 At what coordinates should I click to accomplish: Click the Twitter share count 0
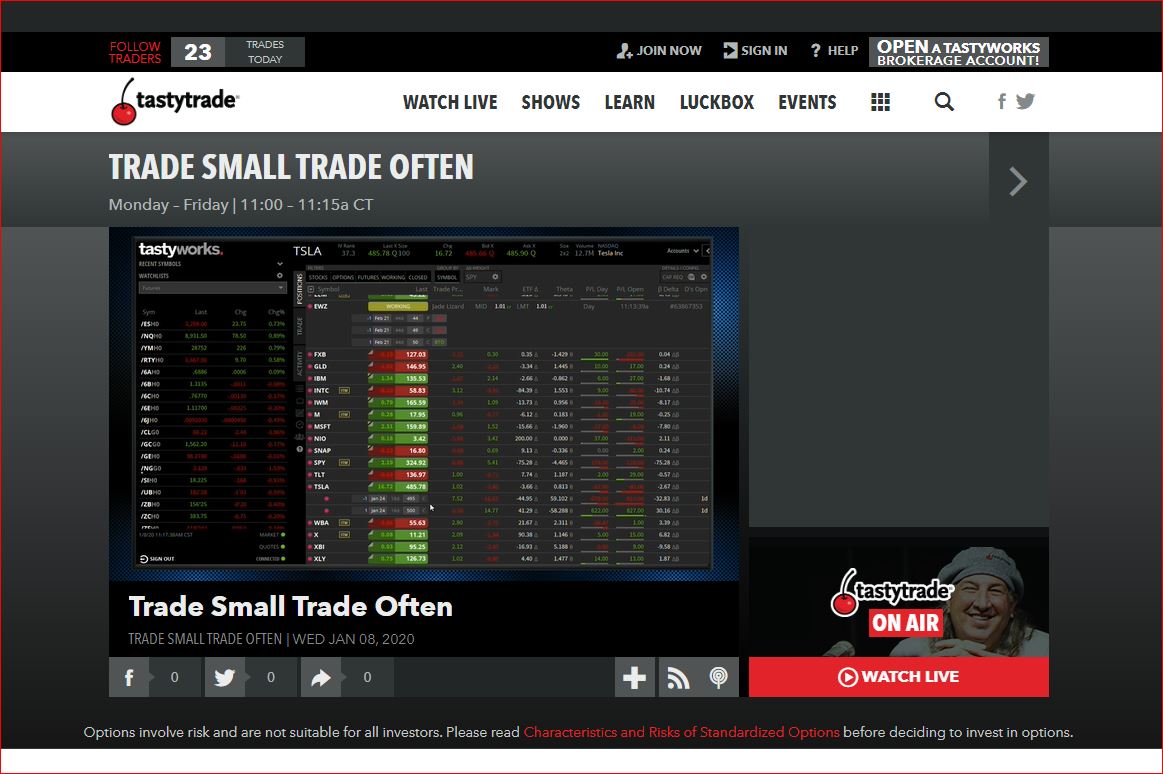point(271,677)
